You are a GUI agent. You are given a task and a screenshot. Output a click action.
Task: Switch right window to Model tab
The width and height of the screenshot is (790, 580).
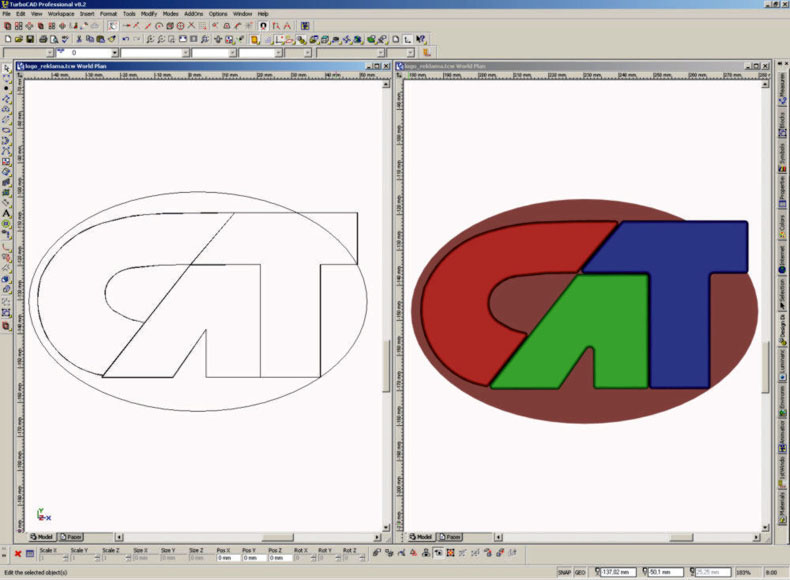pyautogui.click(x=420, y=537)
